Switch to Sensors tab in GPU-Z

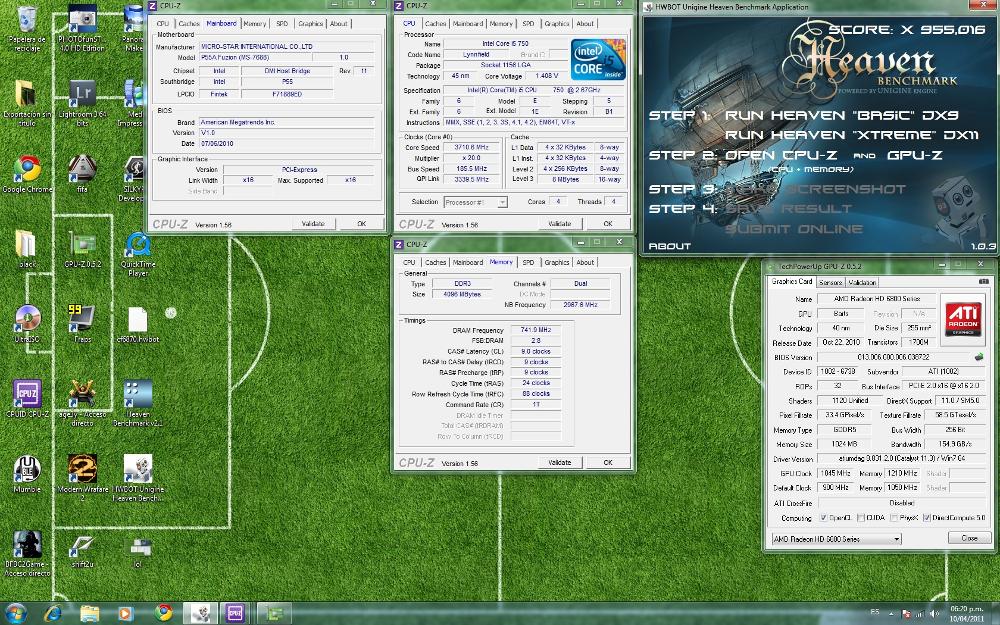tap(830, 282)
